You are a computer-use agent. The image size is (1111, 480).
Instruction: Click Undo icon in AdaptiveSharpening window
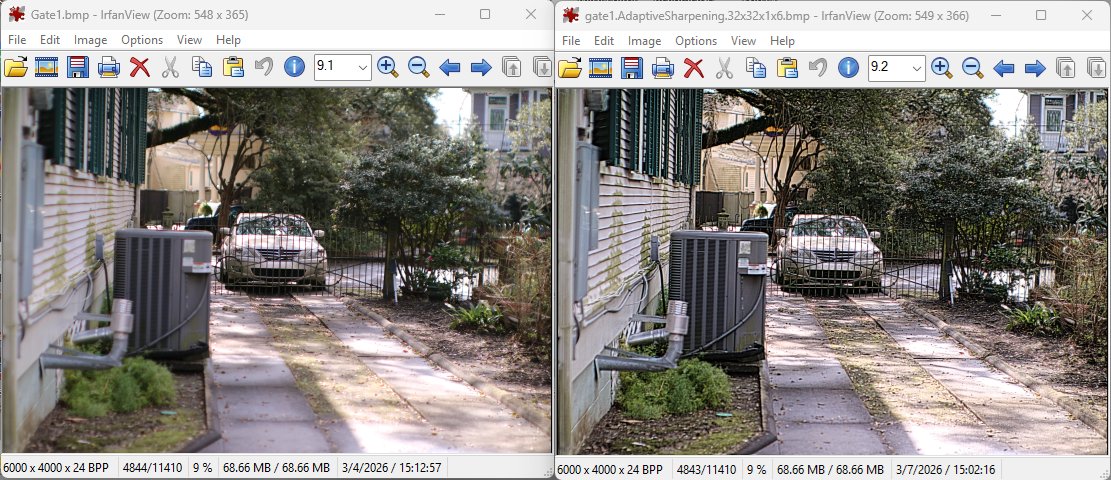[818, 67]
